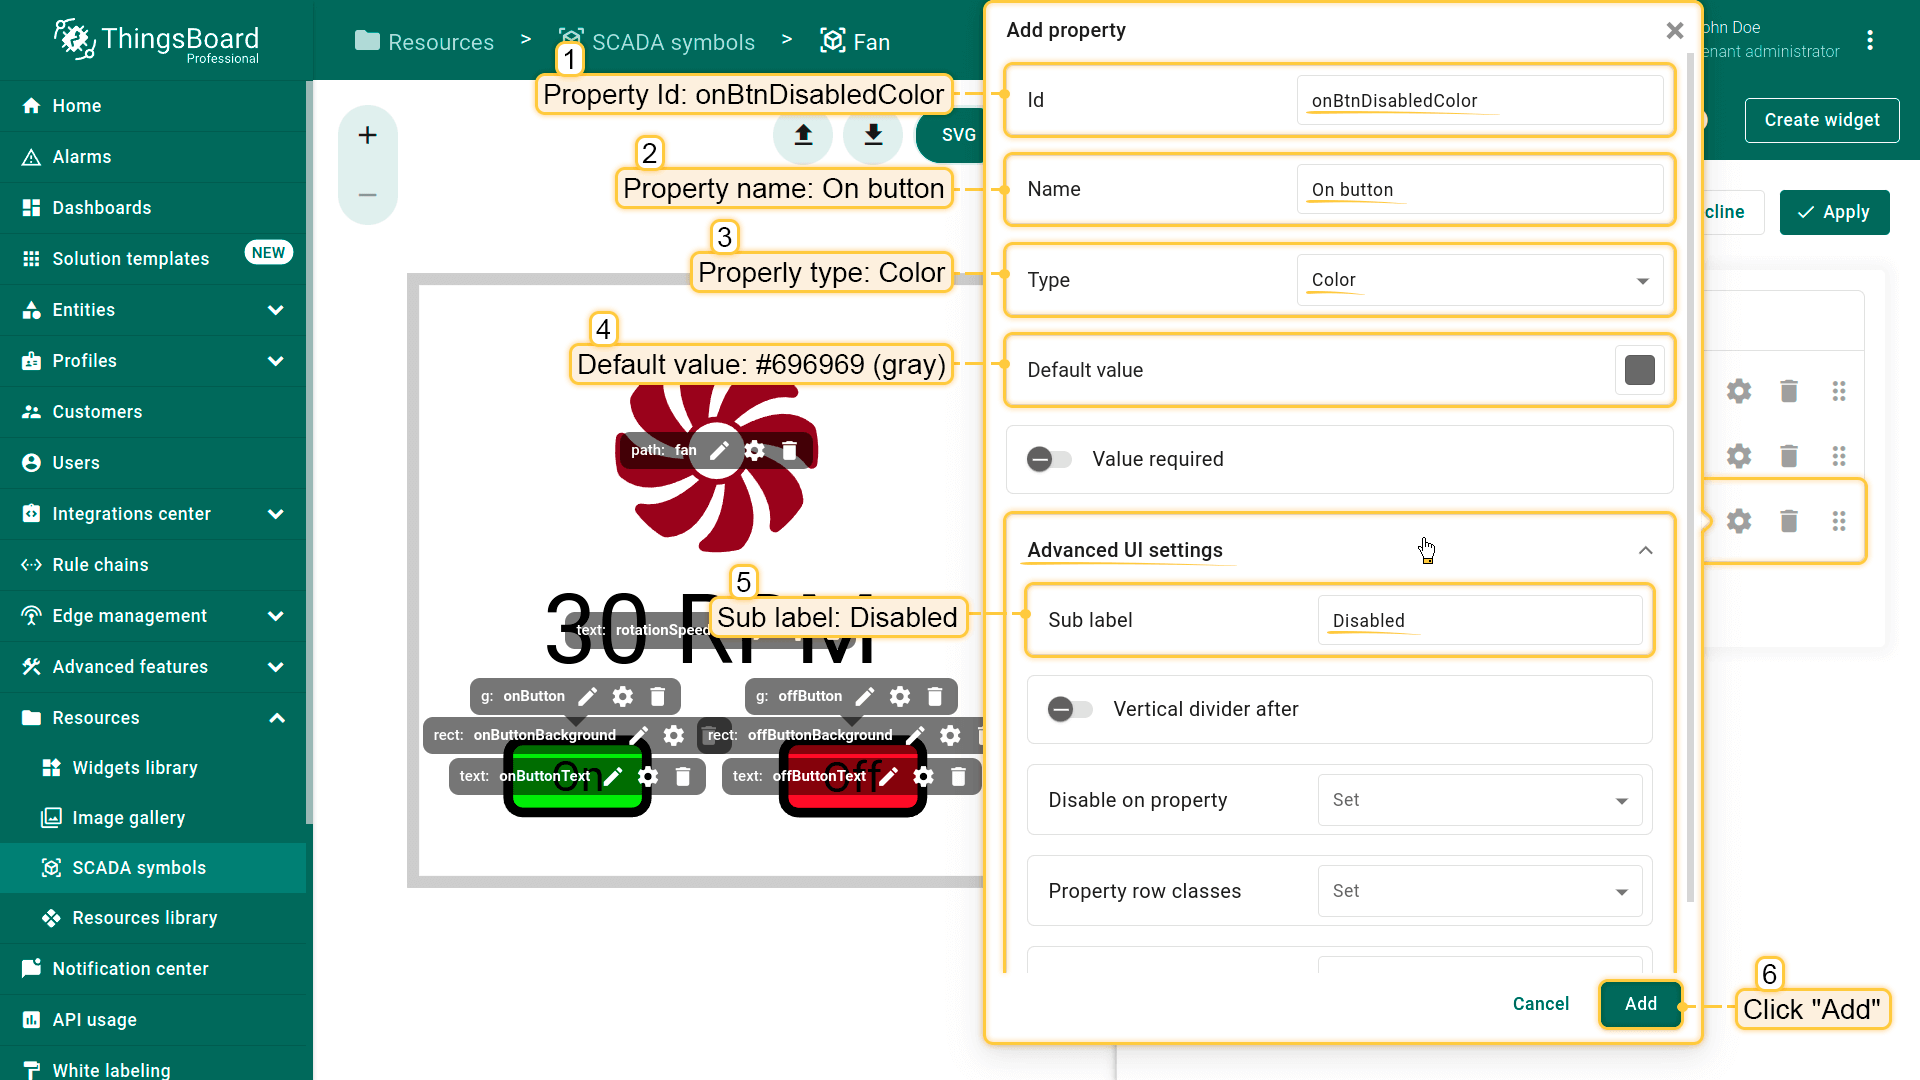Open the three-dot user menu icon
Viewport: 1920px width, 1080px height.
pos(1870,40)
